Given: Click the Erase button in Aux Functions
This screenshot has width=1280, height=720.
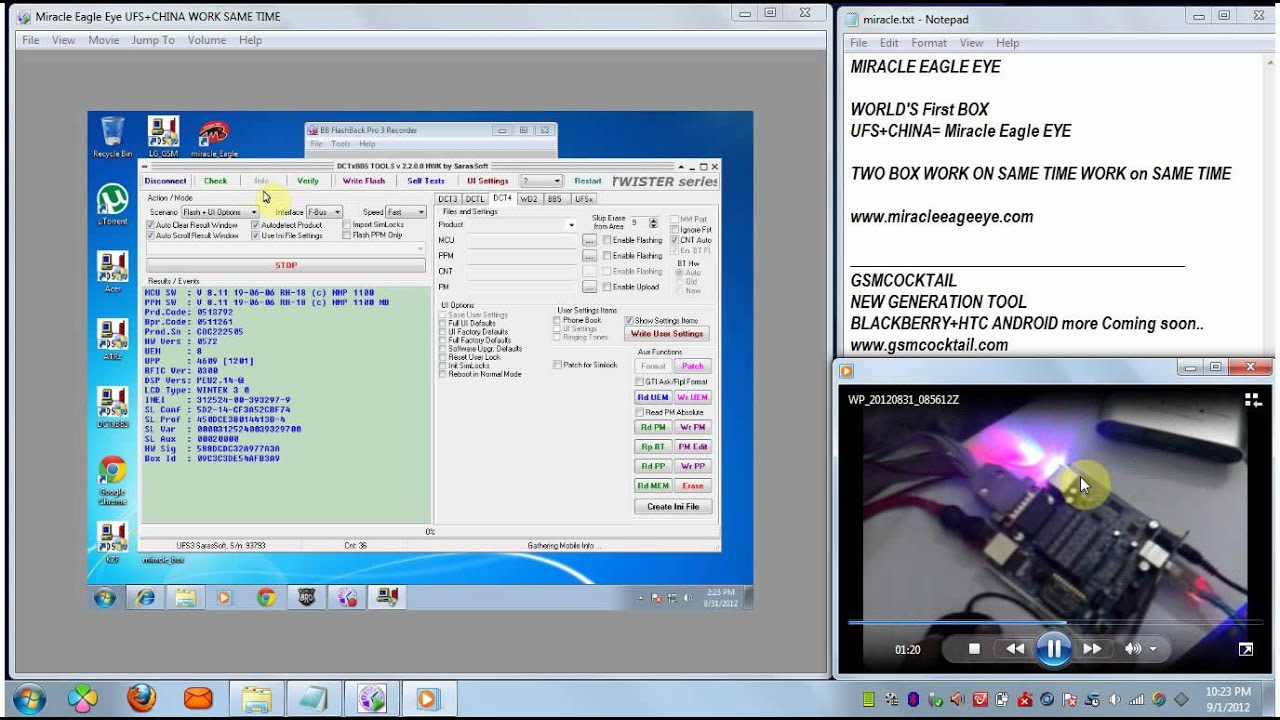Looking at the screenshot, I should click(693, 485).
